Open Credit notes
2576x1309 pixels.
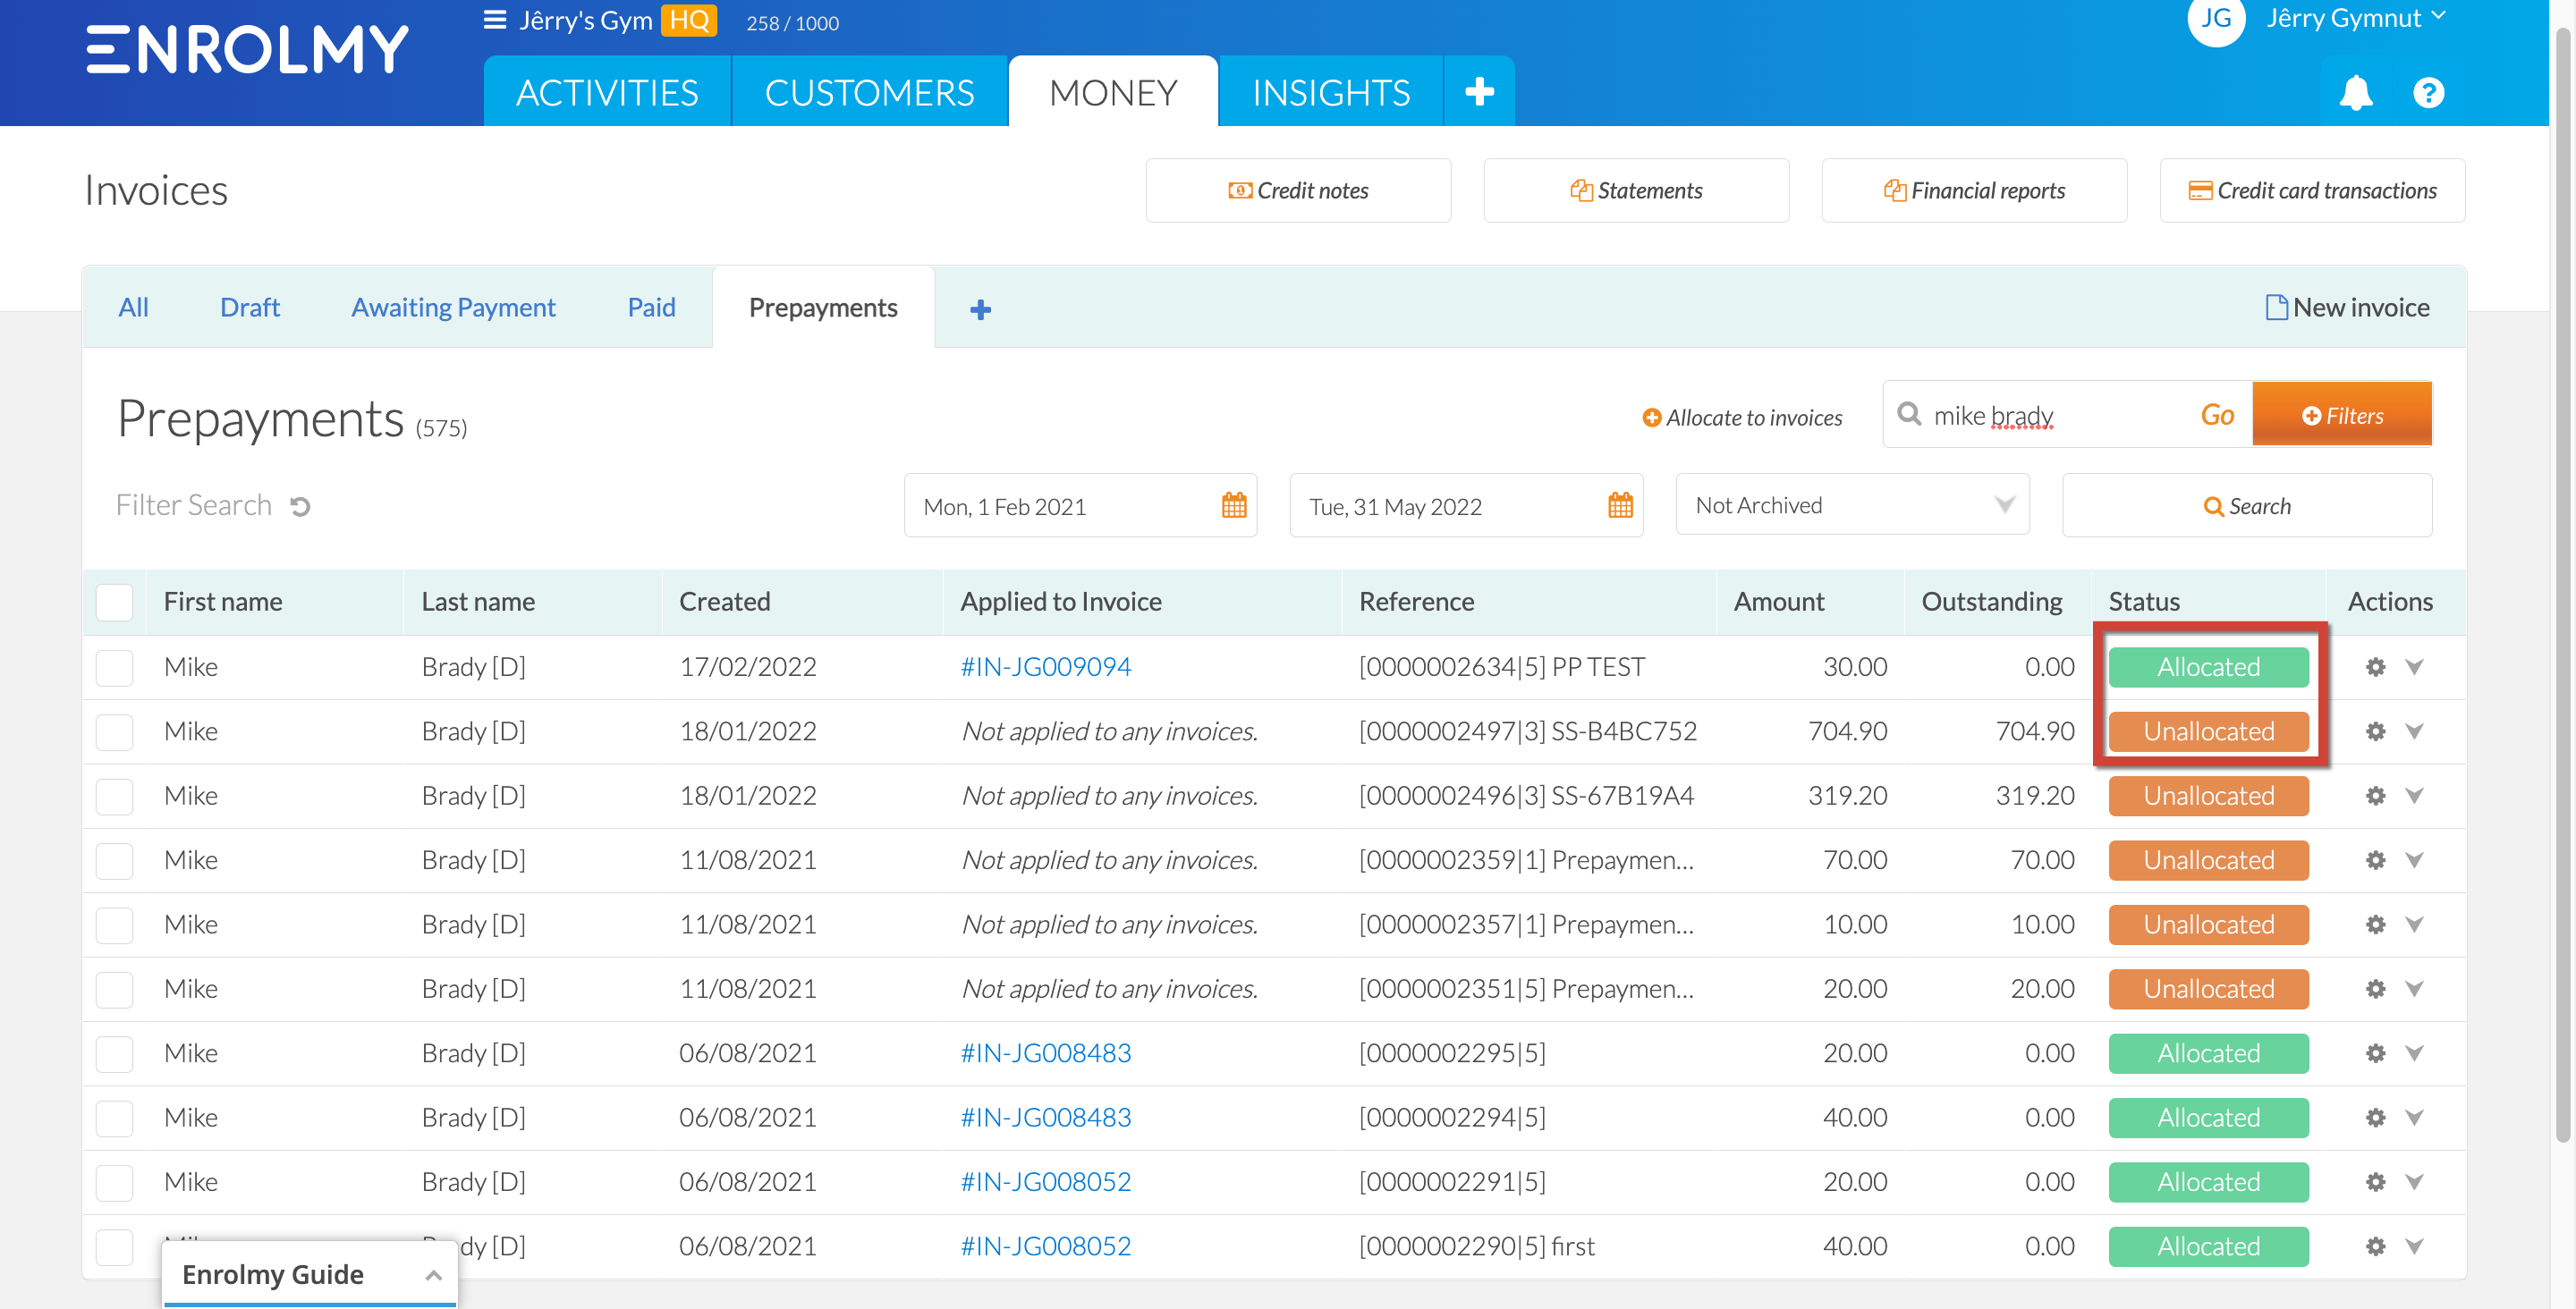[x=1298, y=190]
